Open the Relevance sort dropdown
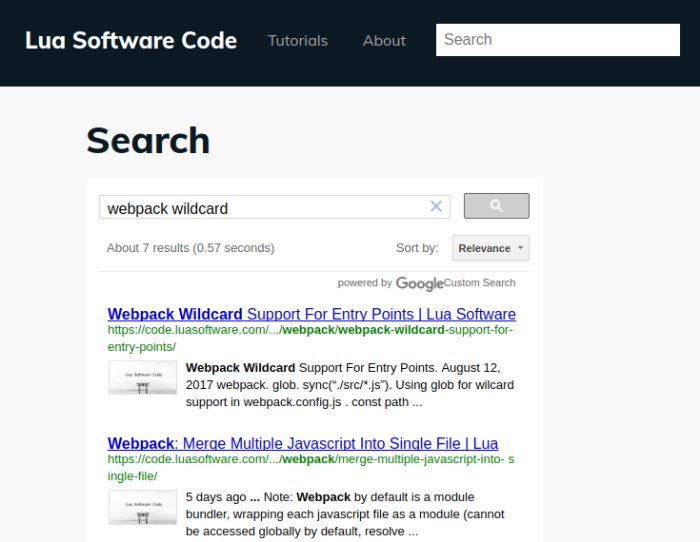This screenshot has width=700, height=542. coord(491,248)
